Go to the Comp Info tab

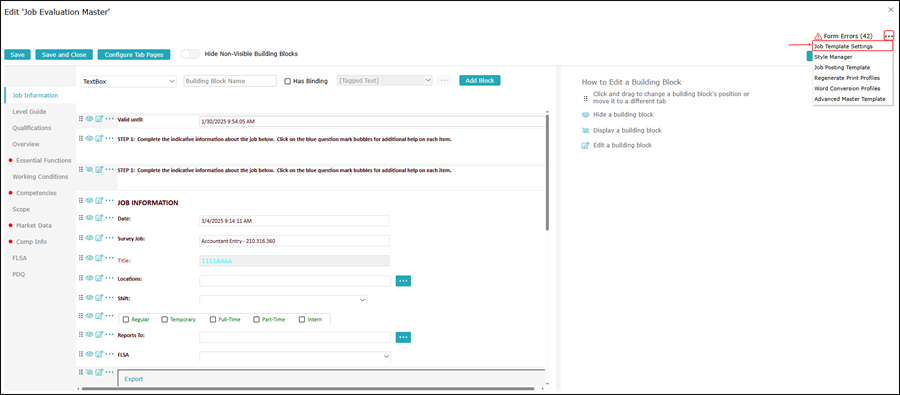pos(32,242)
